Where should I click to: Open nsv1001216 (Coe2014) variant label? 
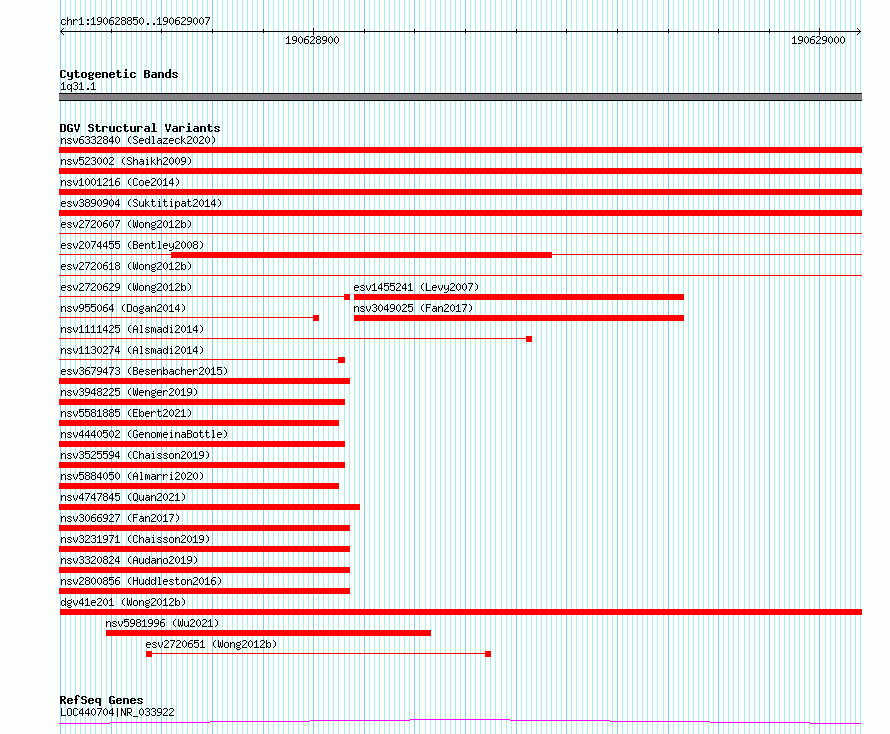pyautogui.click(x=120, y=182)
